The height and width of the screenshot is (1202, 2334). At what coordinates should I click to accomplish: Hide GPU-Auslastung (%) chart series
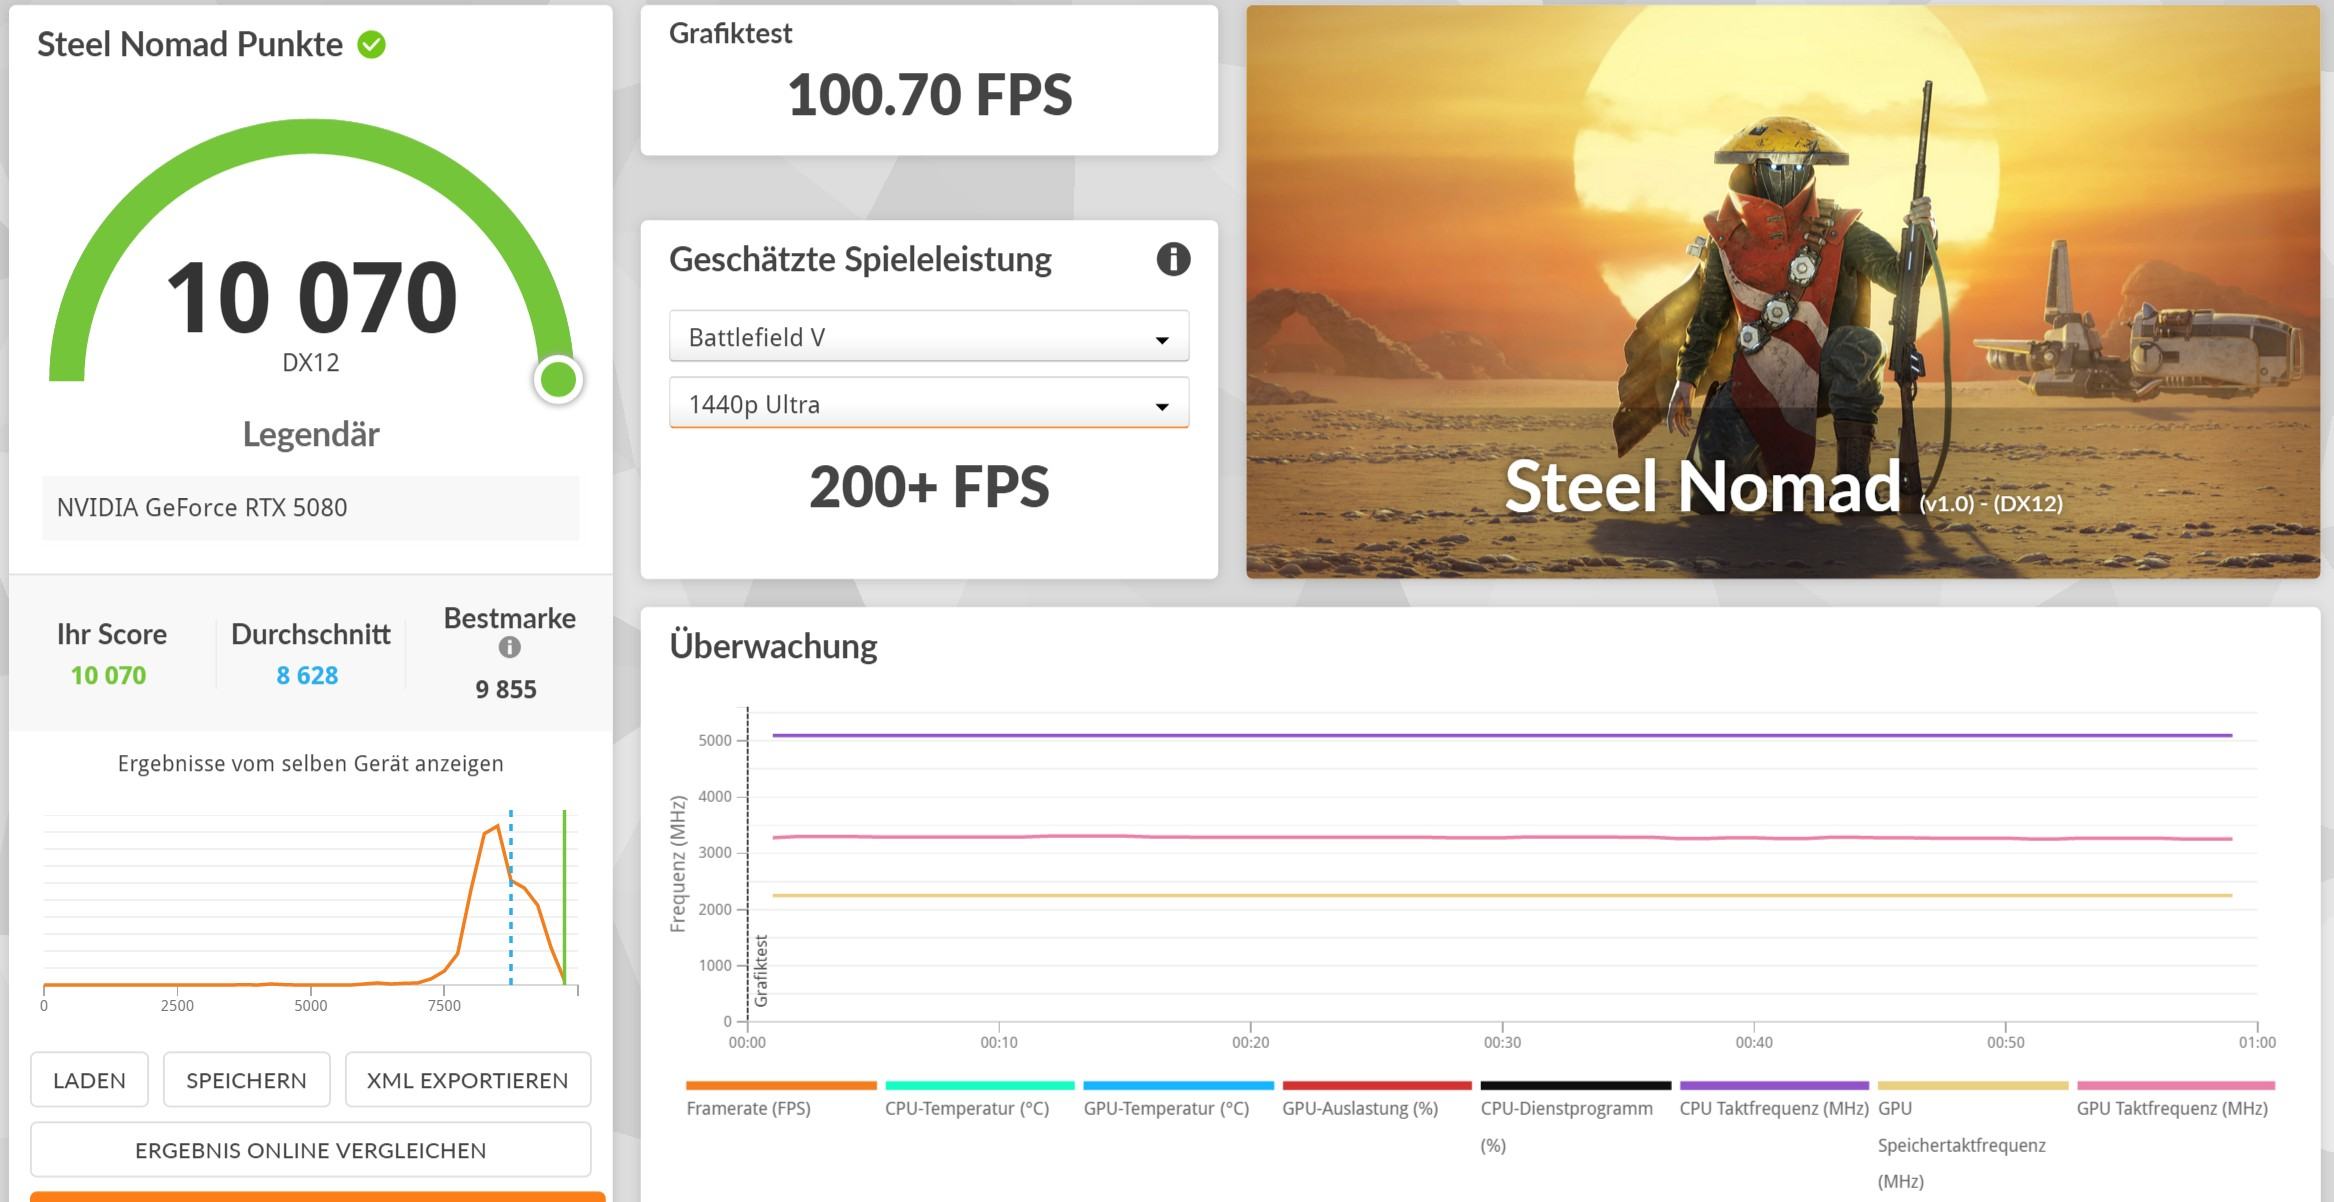pos(1360,1108)
